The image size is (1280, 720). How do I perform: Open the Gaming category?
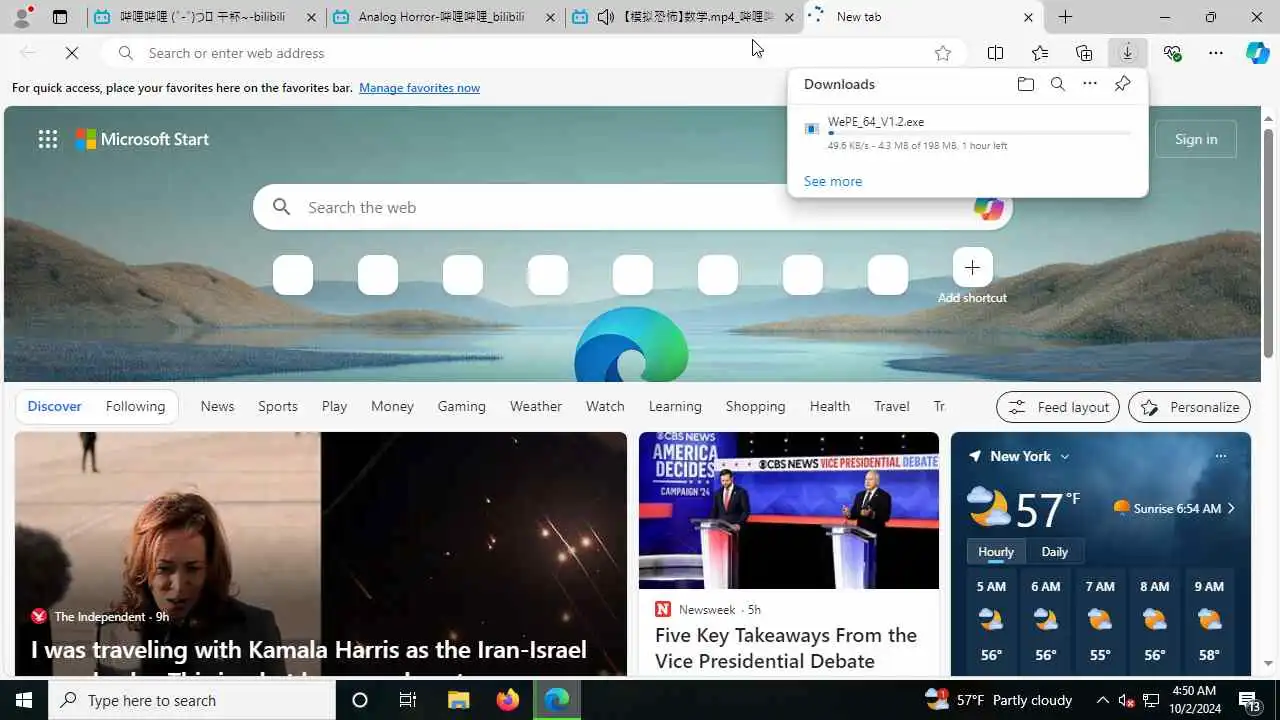pyautogui.click(x=461, y=406)
